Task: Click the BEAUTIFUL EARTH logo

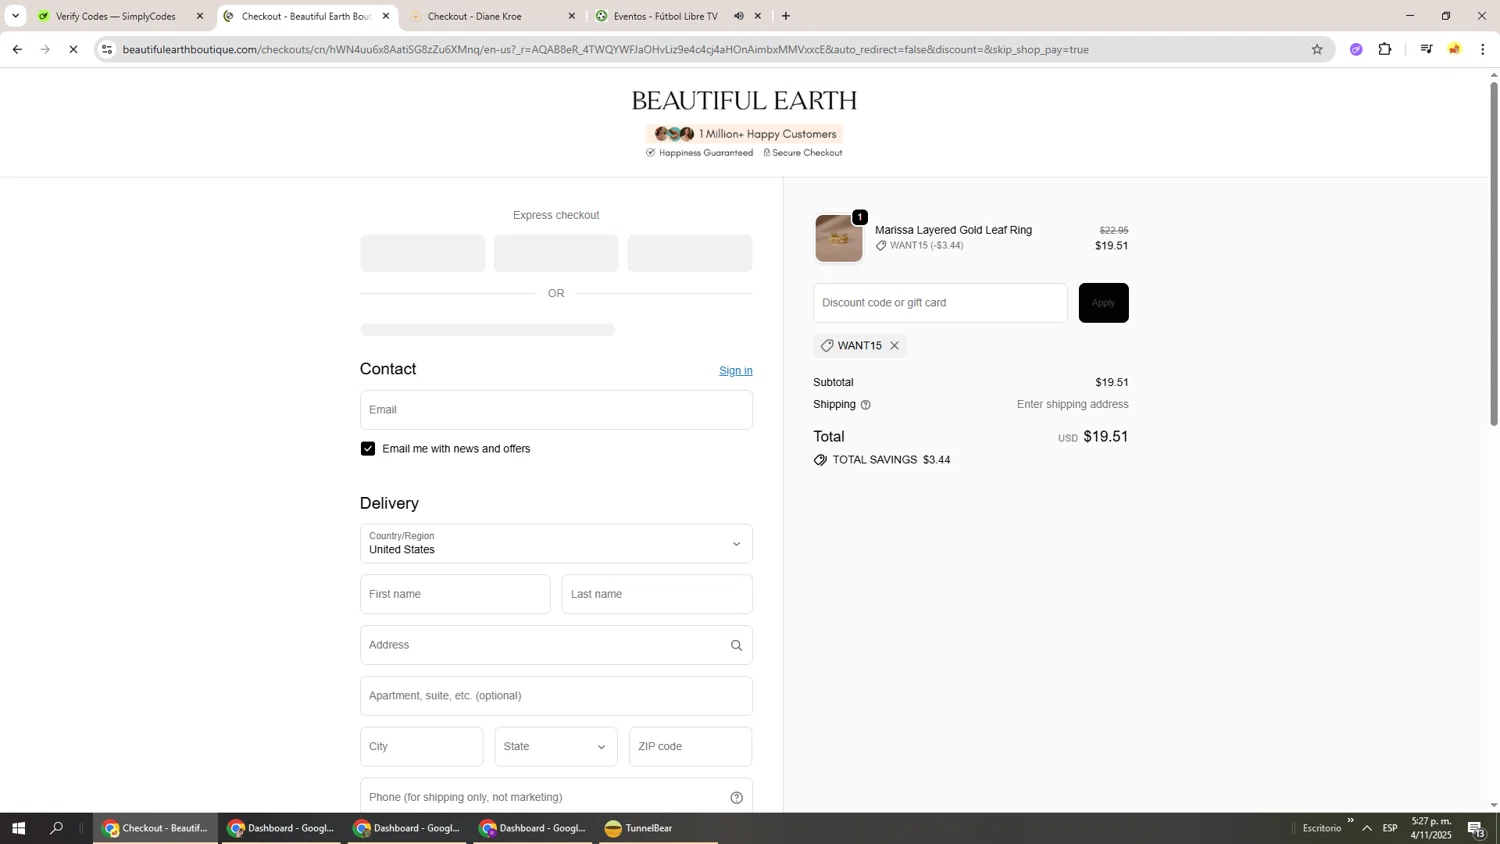Action: point(744,101)
